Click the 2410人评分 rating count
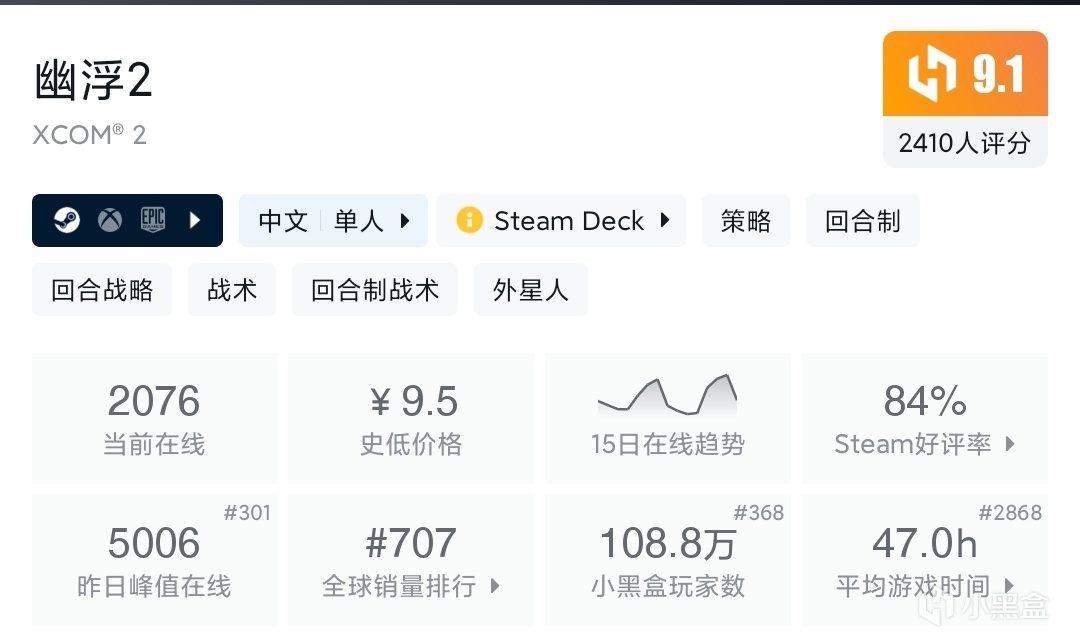The image size is (1080, 642). pyautogui.click(x=964, y=143)
